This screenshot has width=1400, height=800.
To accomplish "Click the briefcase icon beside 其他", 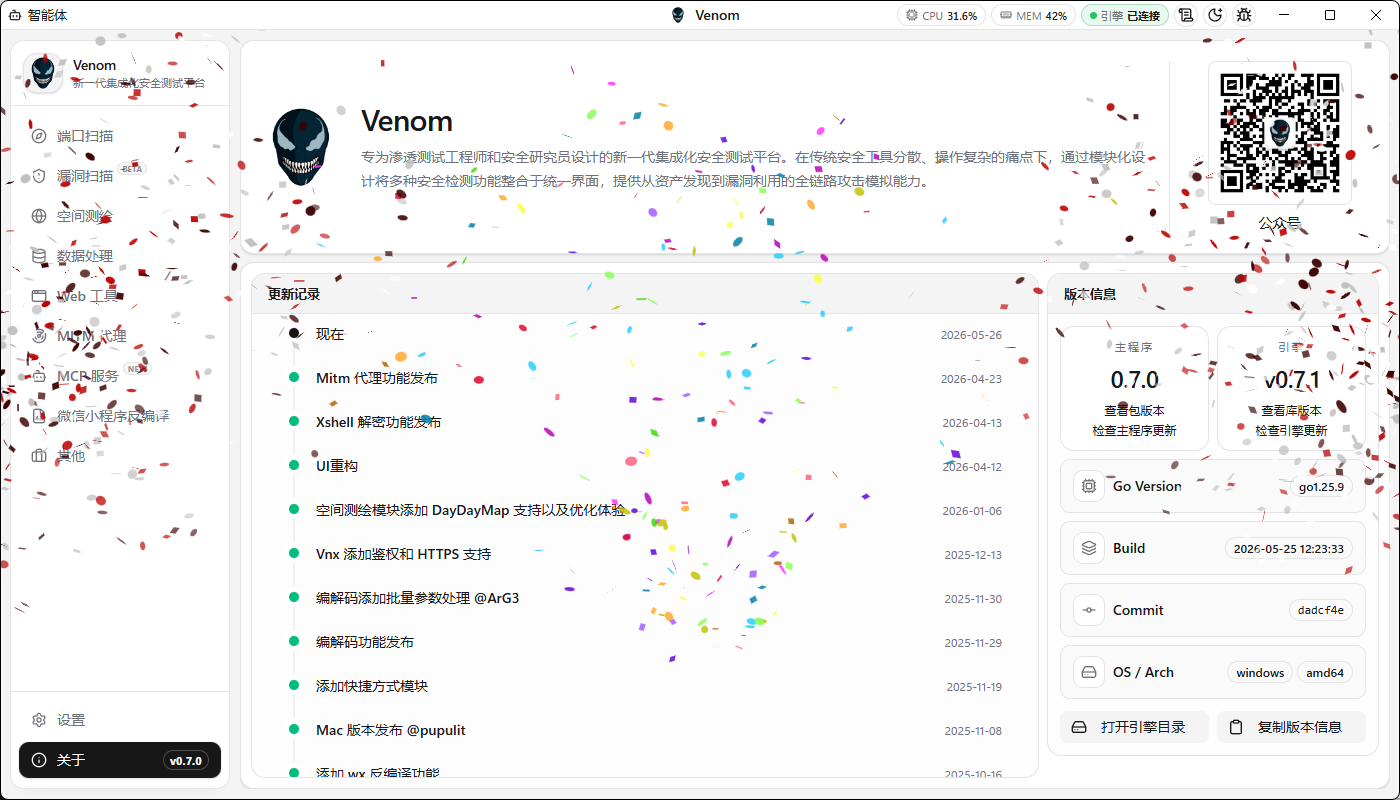I will coord(39,456).
